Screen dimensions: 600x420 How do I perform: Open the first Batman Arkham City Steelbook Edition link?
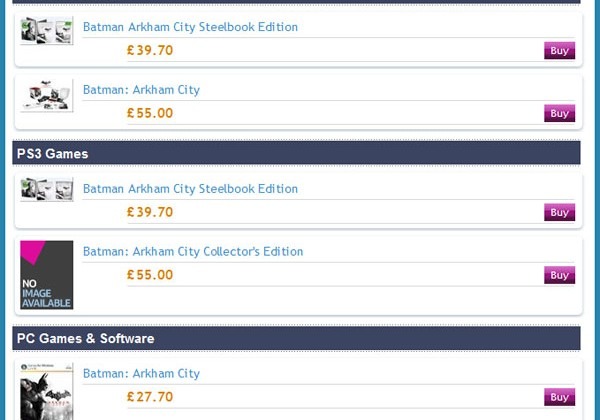190,27
